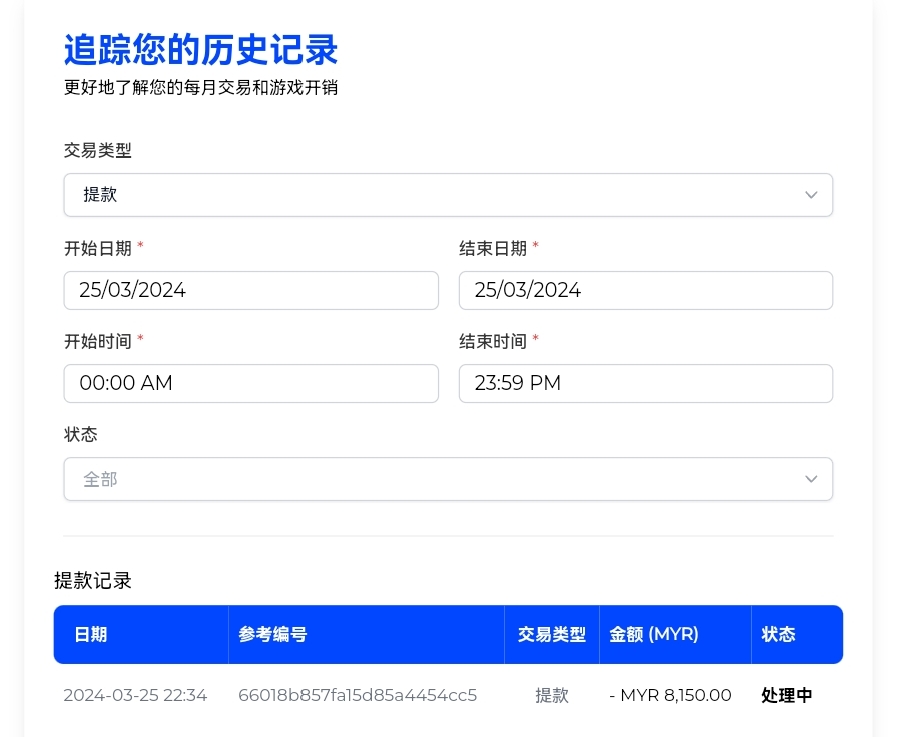Open the 状态 dropdown showing 全部
The width and height of the screenshot is (902, 737).
click(x=447, y=480)
